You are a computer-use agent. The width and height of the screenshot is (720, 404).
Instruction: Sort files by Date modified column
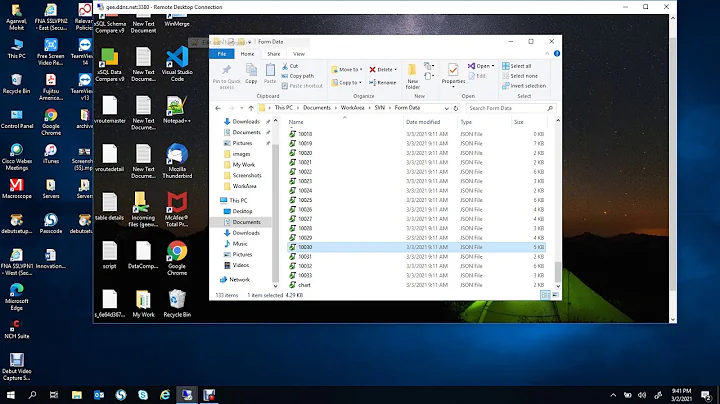click(424, 121)
